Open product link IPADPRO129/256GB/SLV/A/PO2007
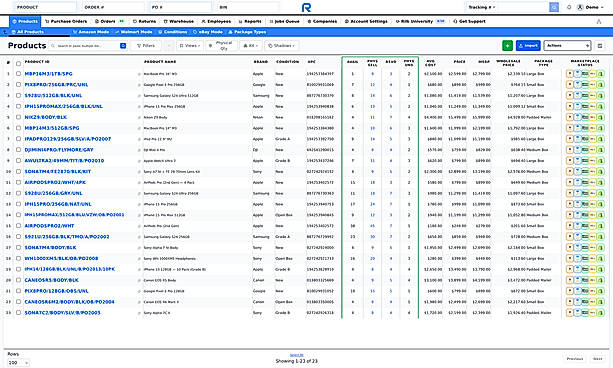 pyautogui.click(x=68, y=139)
